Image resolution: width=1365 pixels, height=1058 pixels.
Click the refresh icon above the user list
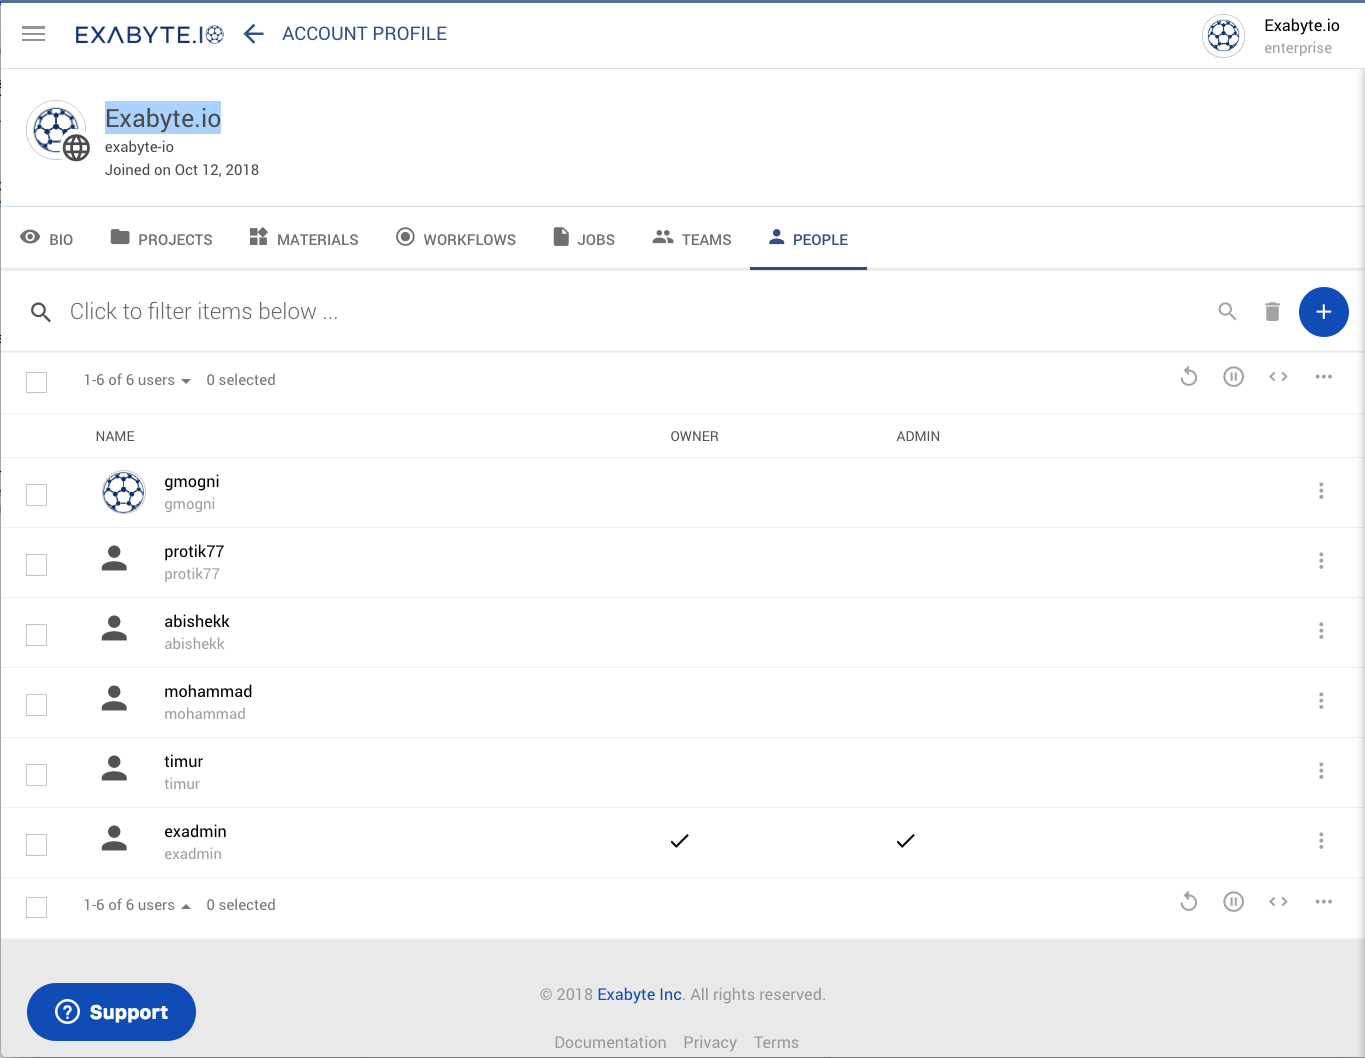[x=1188, y=377]
